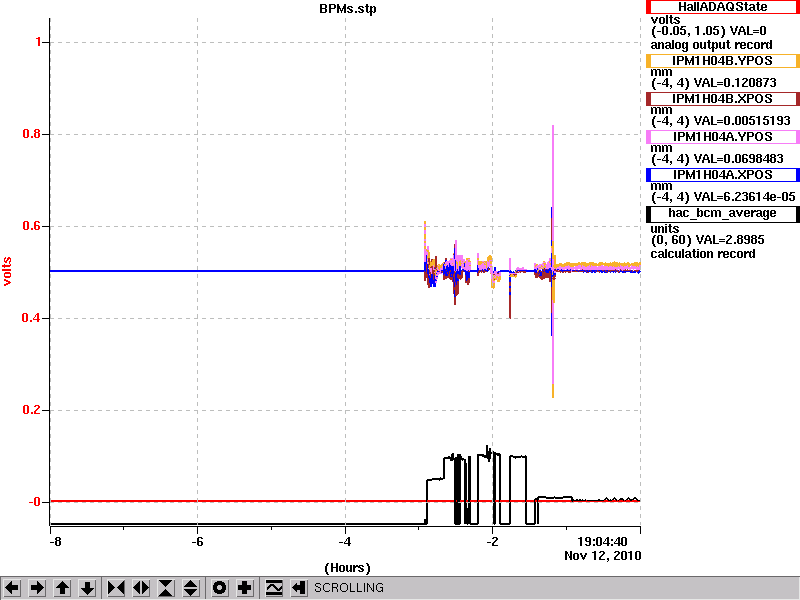Click the (-0.05, 1.05) VAL=0 readout
The image size is (800, 600).
click(x=709, y=31)
